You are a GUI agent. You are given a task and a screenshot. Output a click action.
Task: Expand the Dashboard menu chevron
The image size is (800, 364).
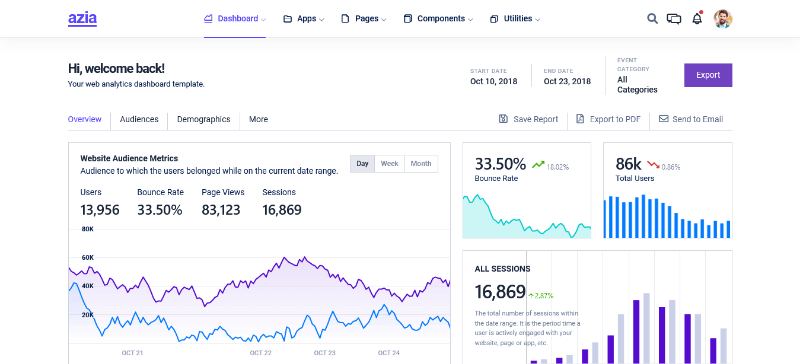[x=263, y=20]
